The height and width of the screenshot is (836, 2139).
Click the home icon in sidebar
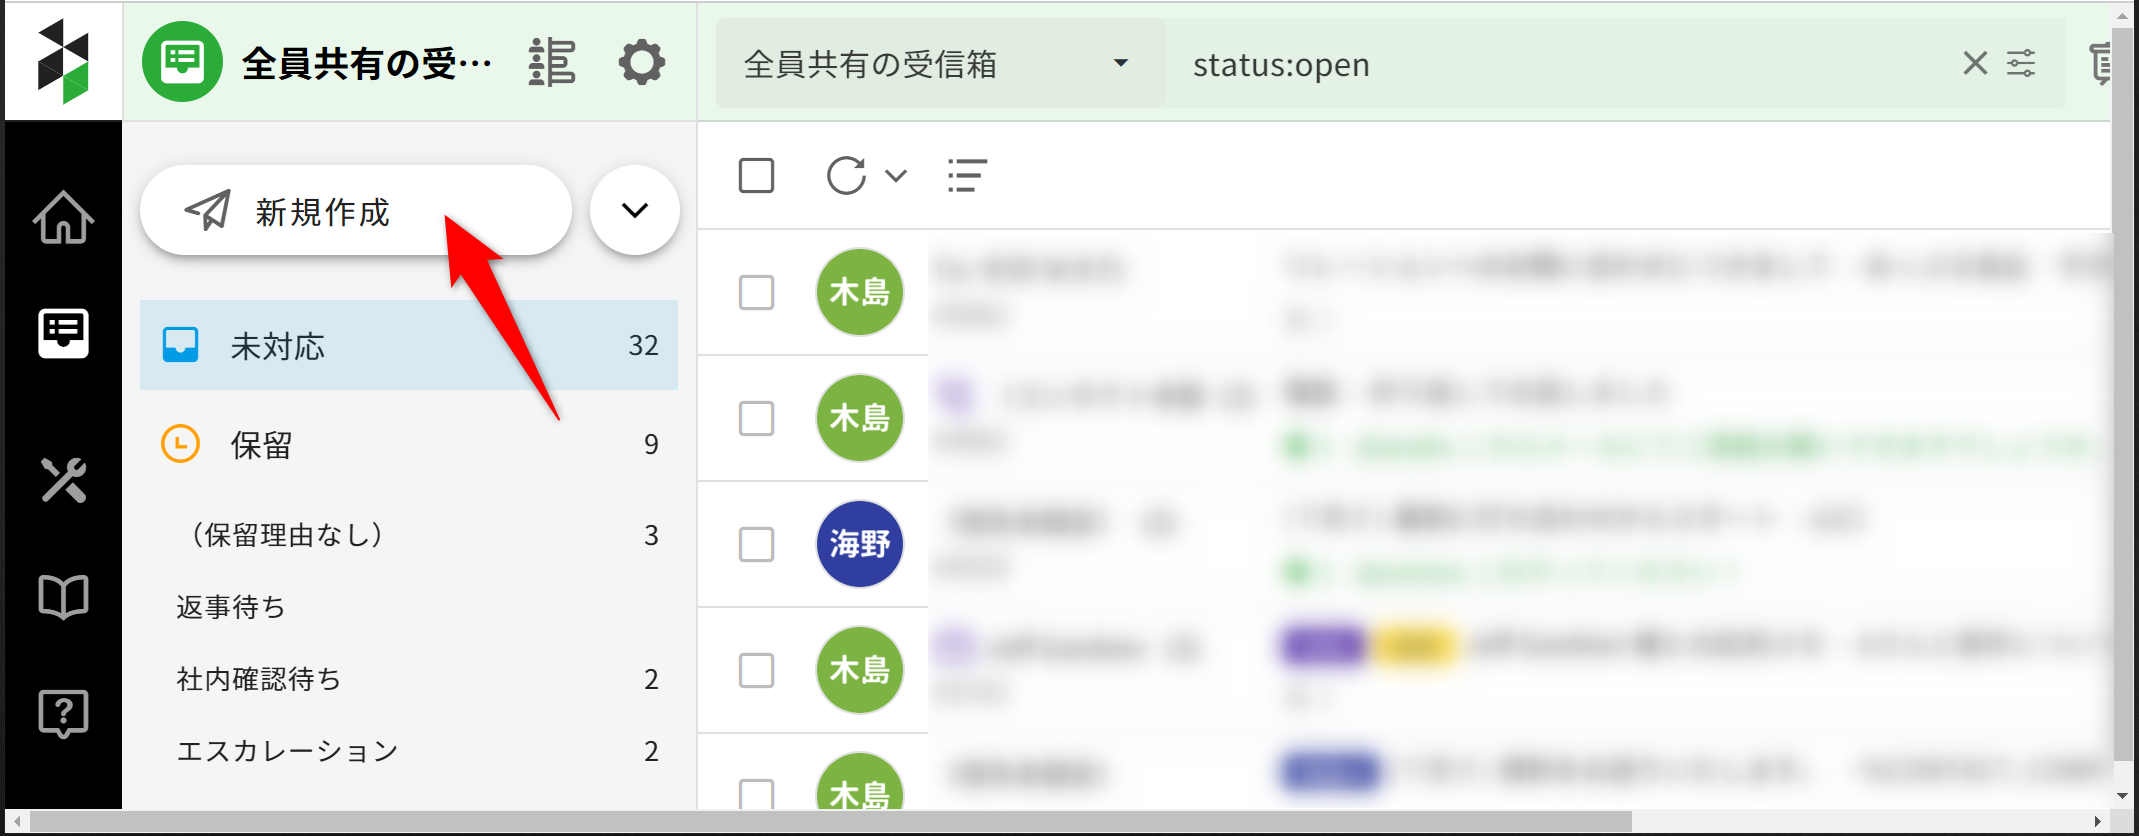tap(63, 217)
